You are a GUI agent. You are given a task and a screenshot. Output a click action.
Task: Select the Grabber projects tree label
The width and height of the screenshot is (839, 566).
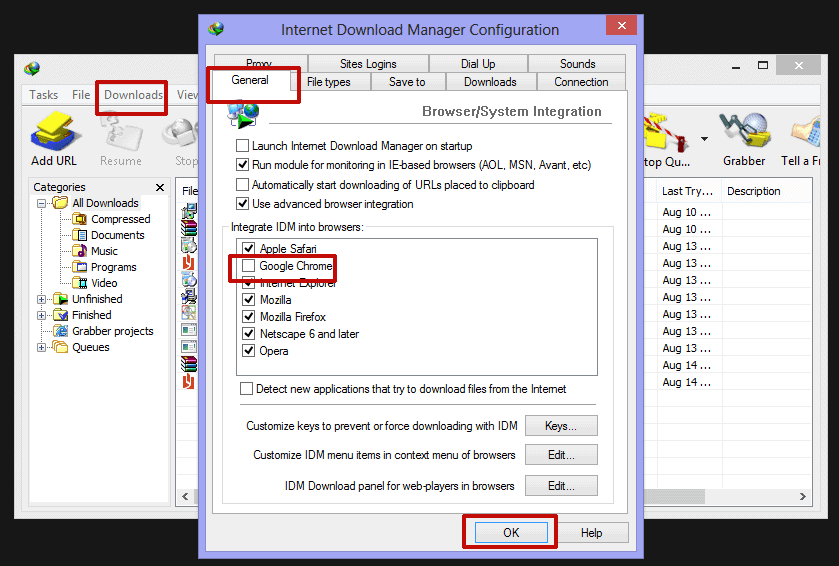coord(113,331)
